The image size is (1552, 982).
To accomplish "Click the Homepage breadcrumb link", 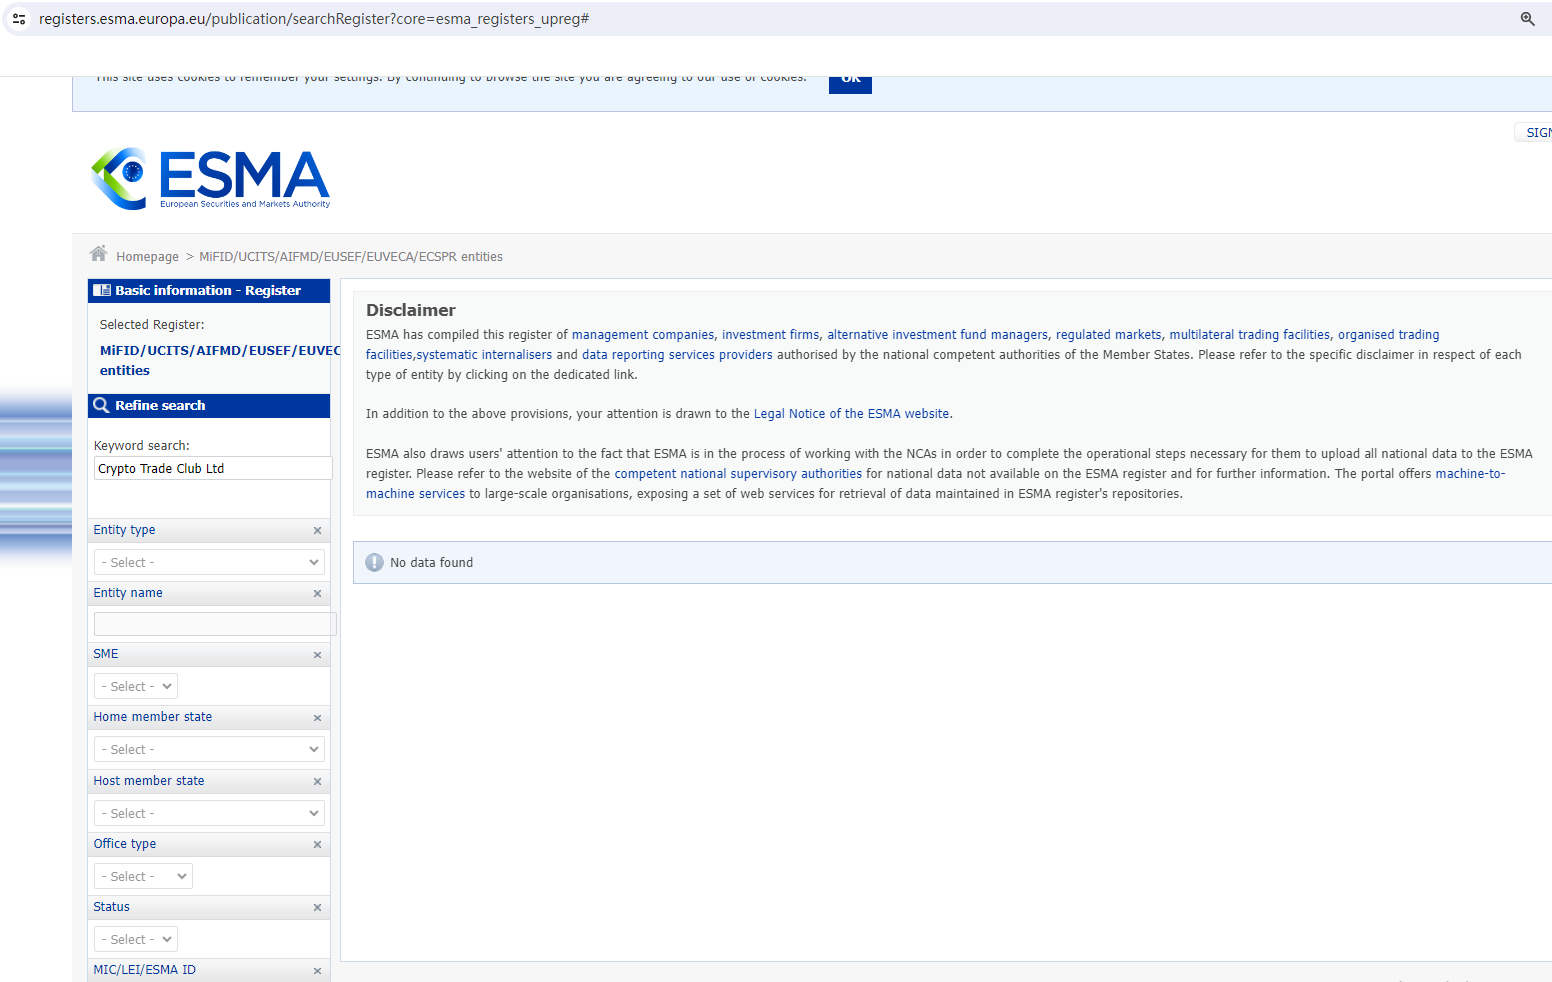I will 147,257.
